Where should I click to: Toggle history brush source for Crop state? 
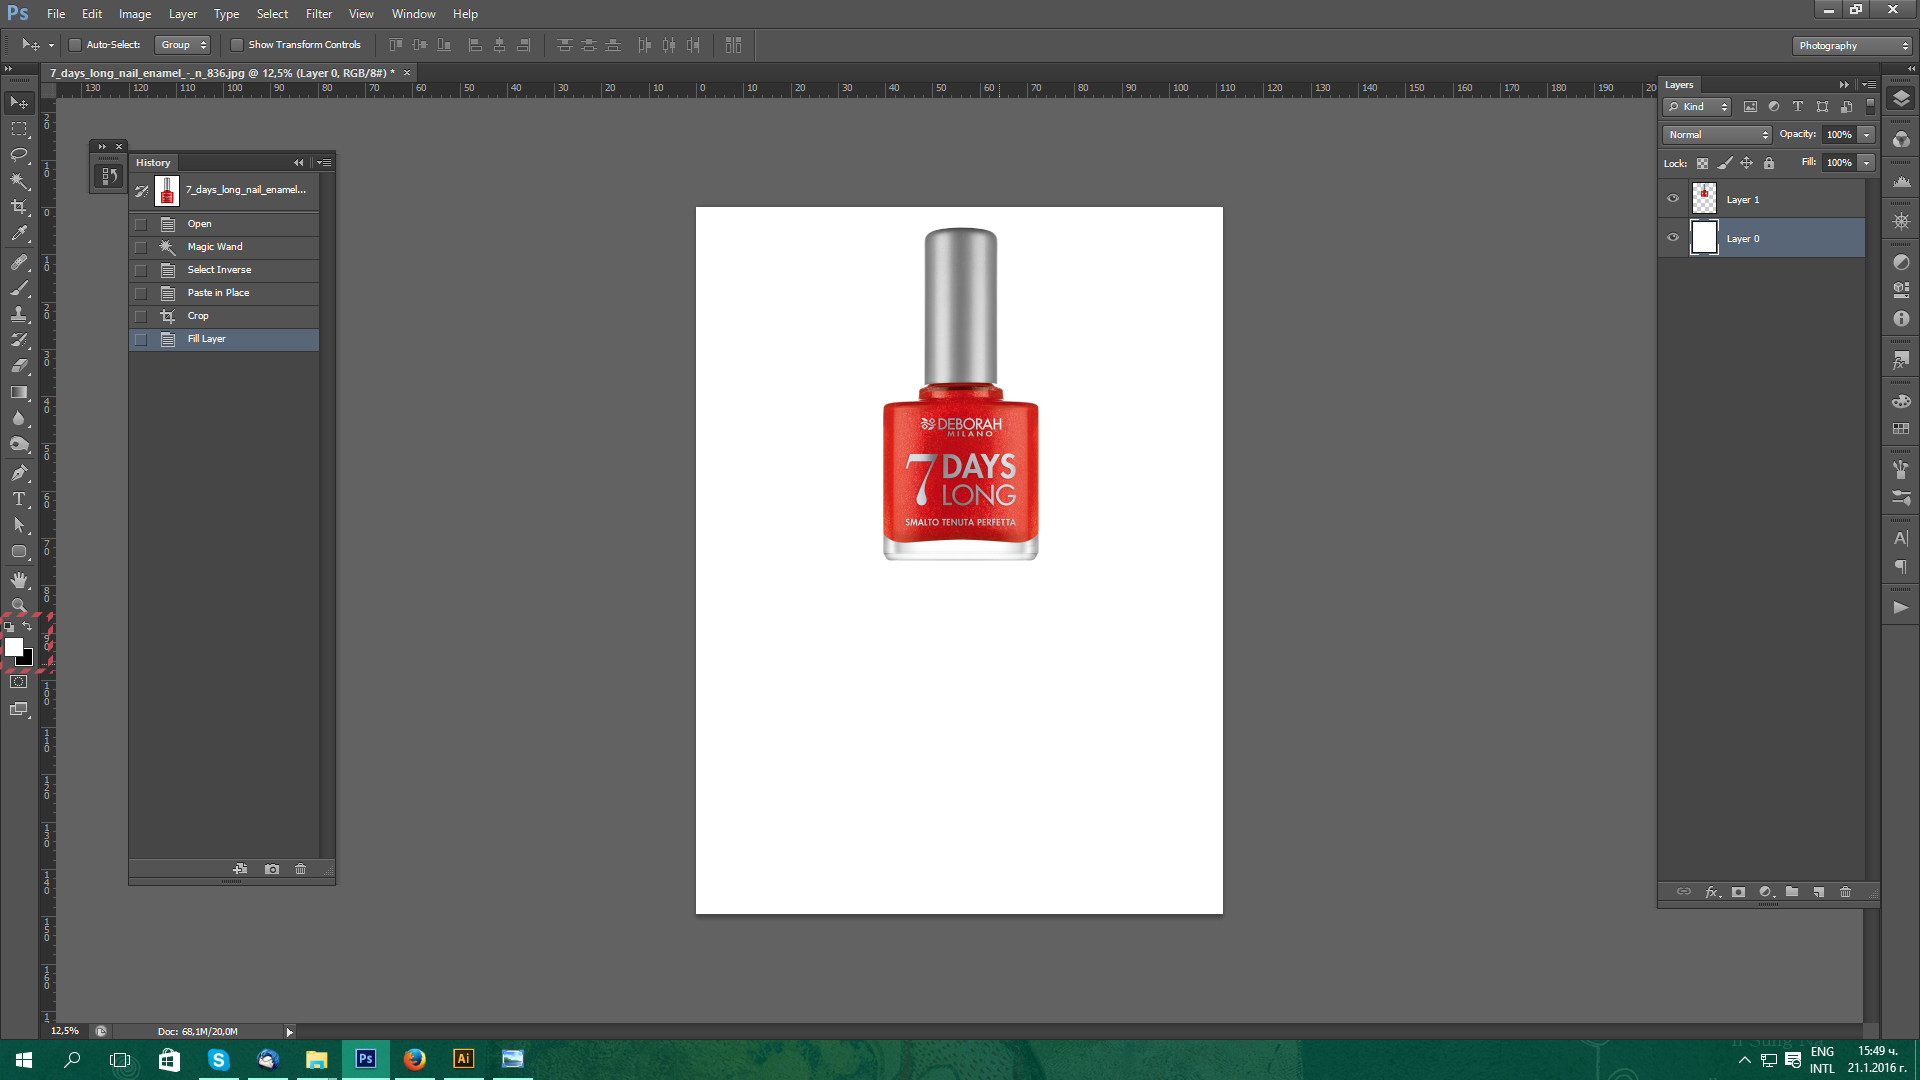pyautogui.click(x=141, y=316)
